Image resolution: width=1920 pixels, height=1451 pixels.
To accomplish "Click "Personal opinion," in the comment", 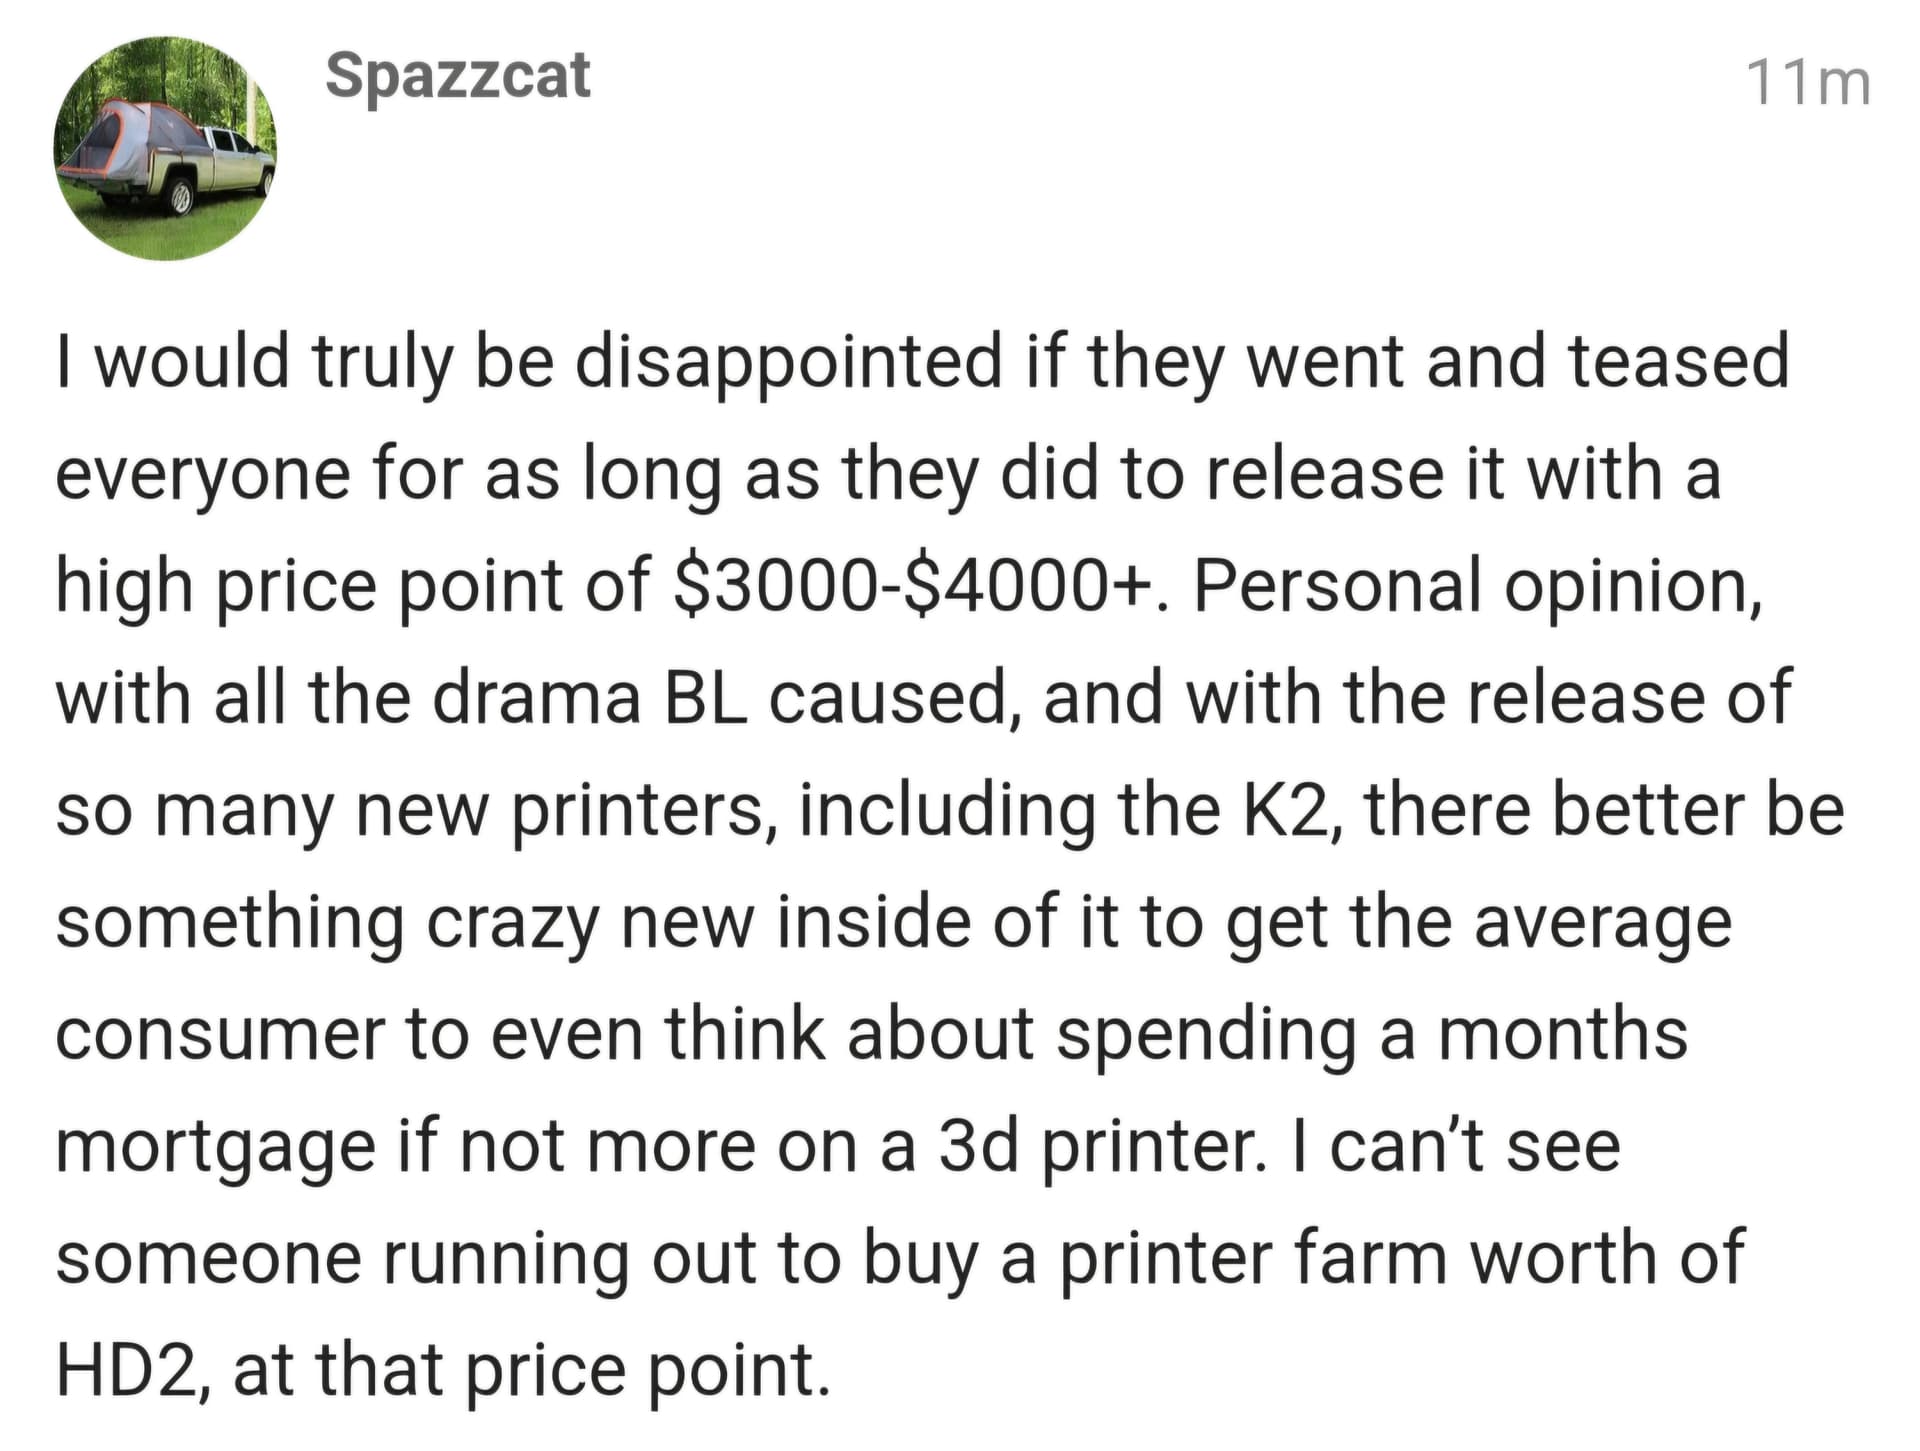I will pyautogui.click(x=1478, y=587).
